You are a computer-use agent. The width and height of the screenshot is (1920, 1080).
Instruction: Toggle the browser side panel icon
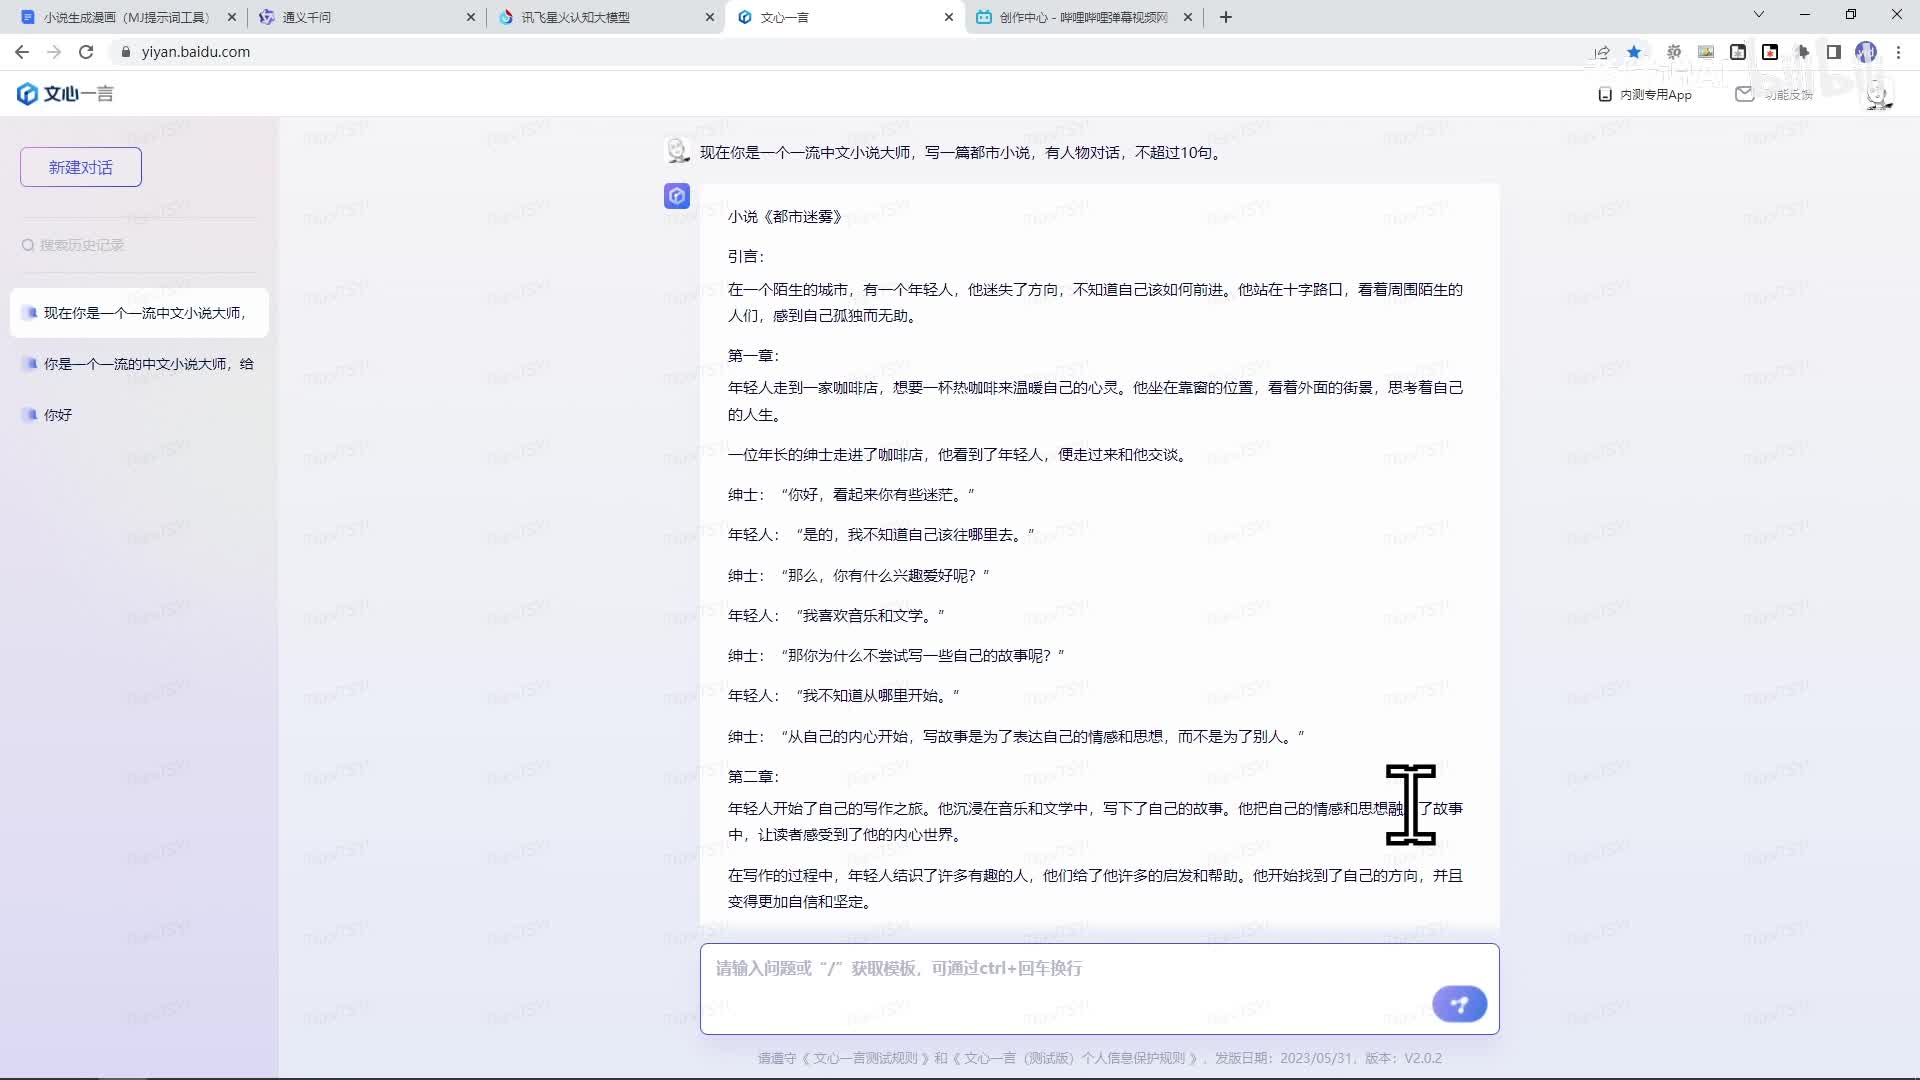point(1834,52)
